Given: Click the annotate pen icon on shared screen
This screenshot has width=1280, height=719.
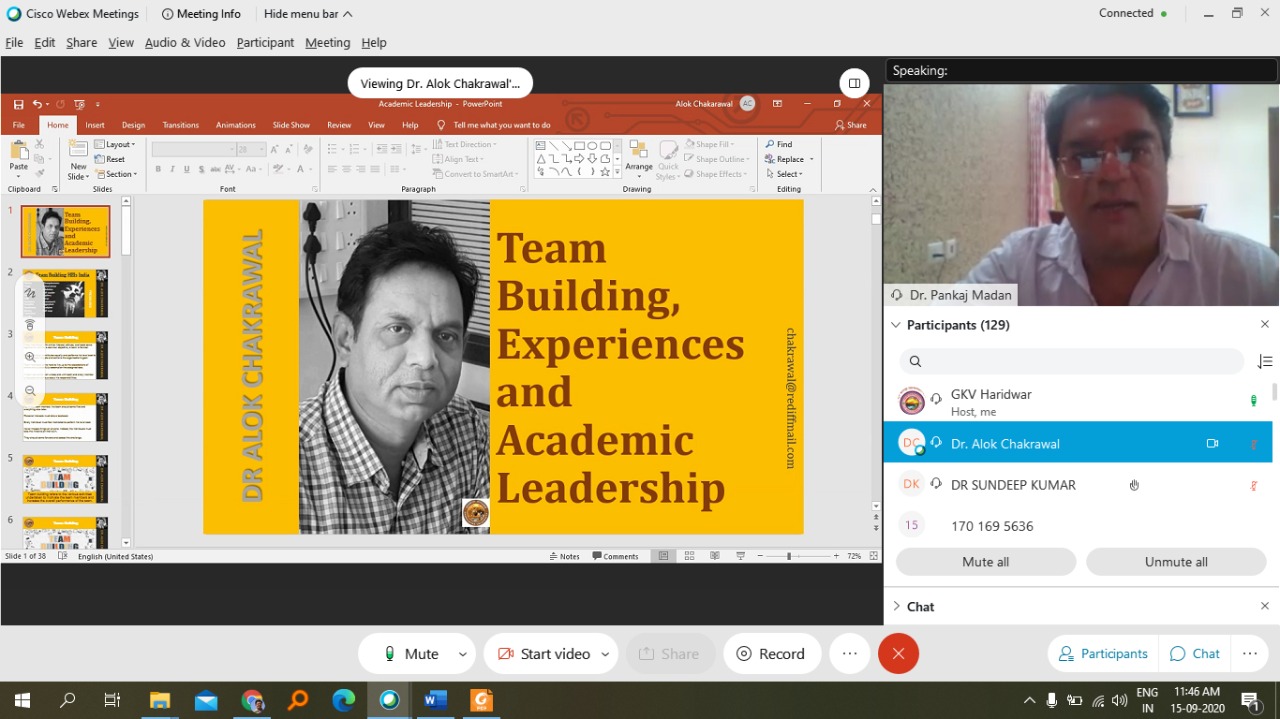Looking at the screenshot, I should 30,293.
